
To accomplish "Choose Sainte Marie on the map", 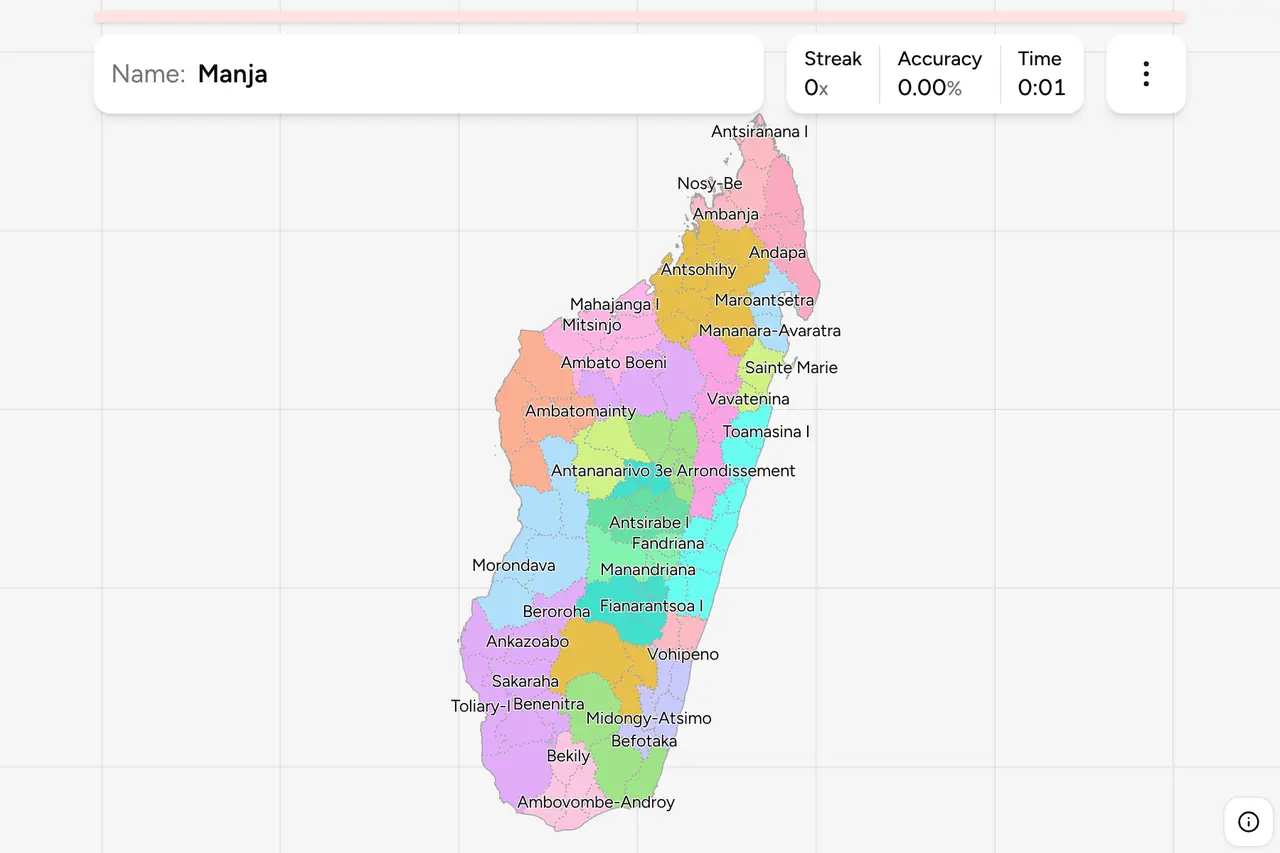I will [x=791, y=367].
